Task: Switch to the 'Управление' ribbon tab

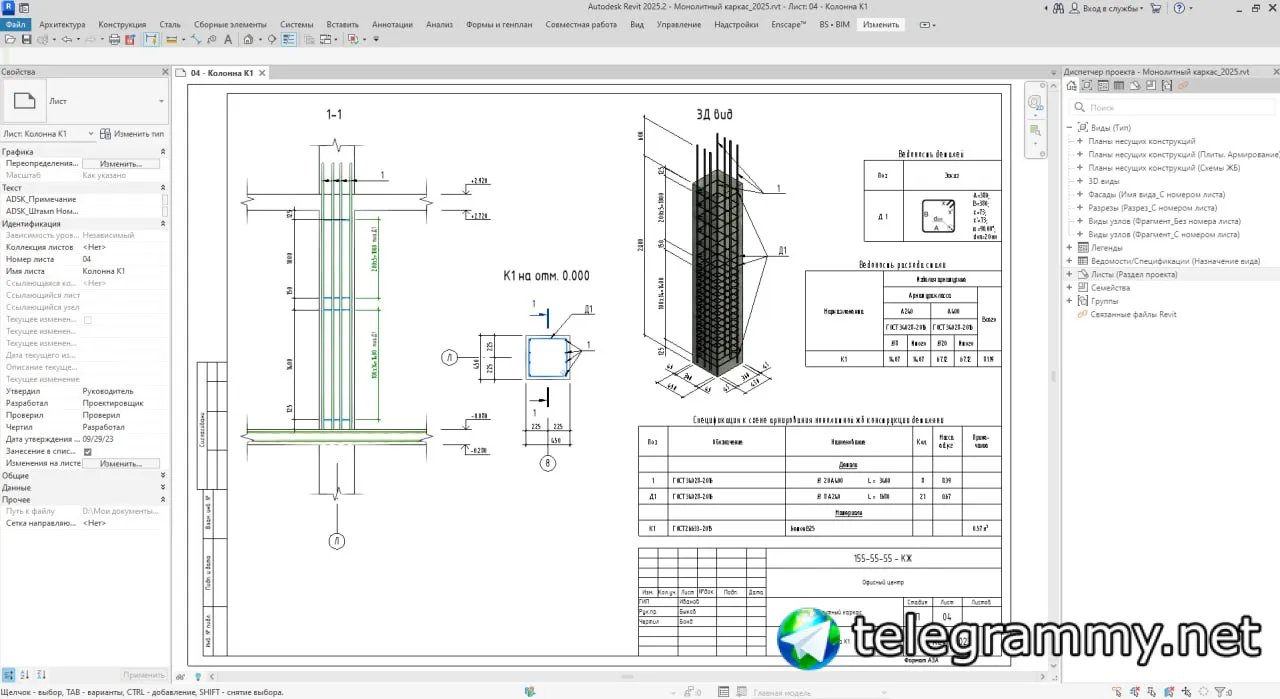Action: pos(679,24)
